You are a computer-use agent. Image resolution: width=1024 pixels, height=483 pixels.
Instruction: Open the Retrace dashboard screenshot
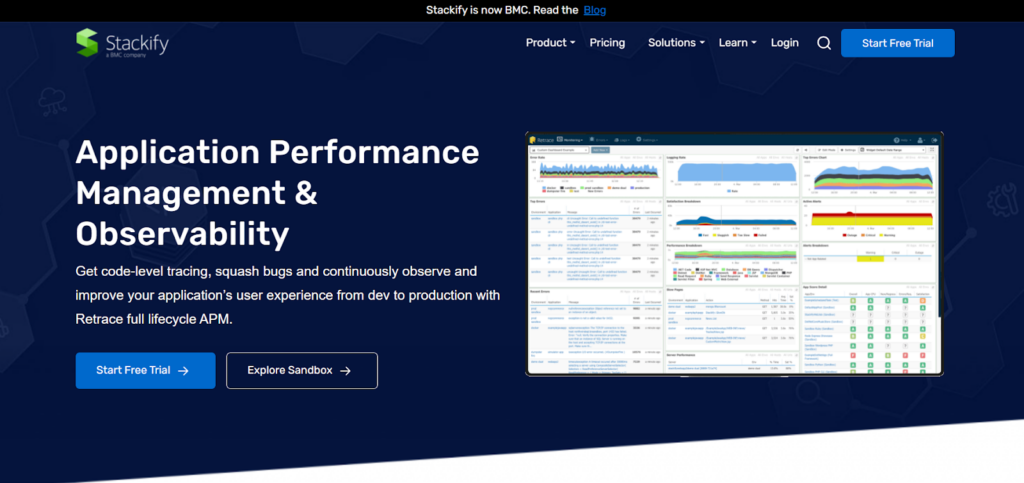pos(734,254)
